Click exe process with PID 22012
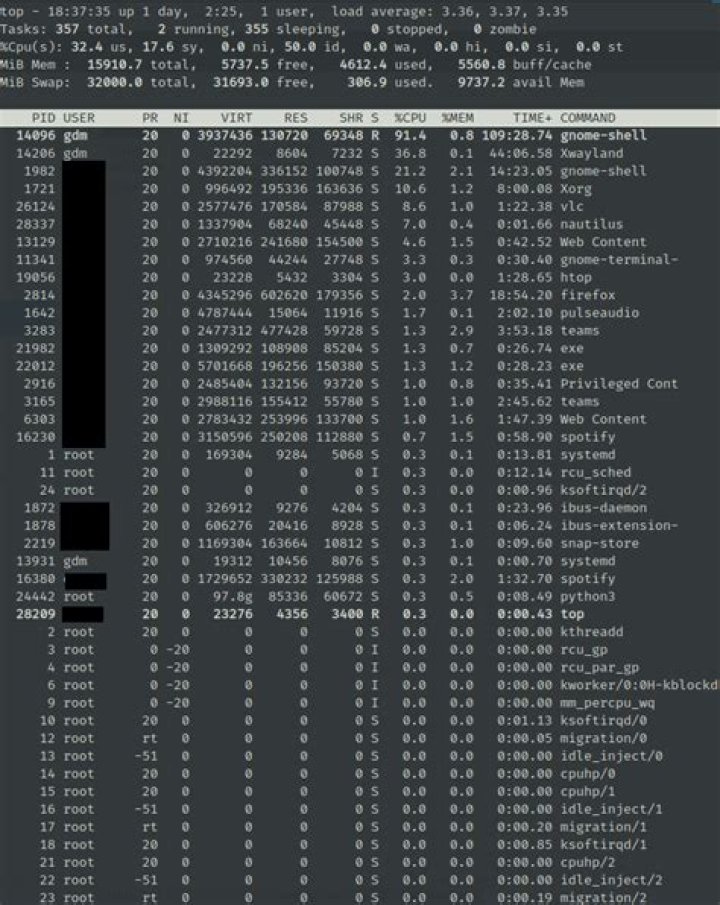This screenshot has width=720, height=905. (x=360, y=366)
